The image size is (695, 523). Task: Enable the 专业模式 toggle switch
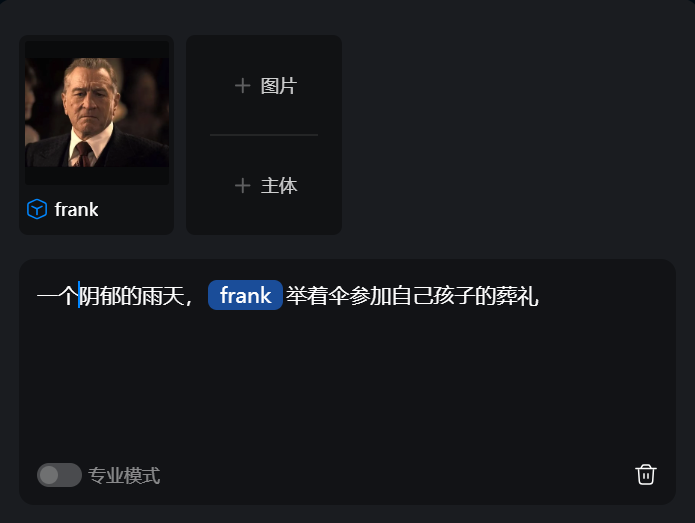pos(59,475)
